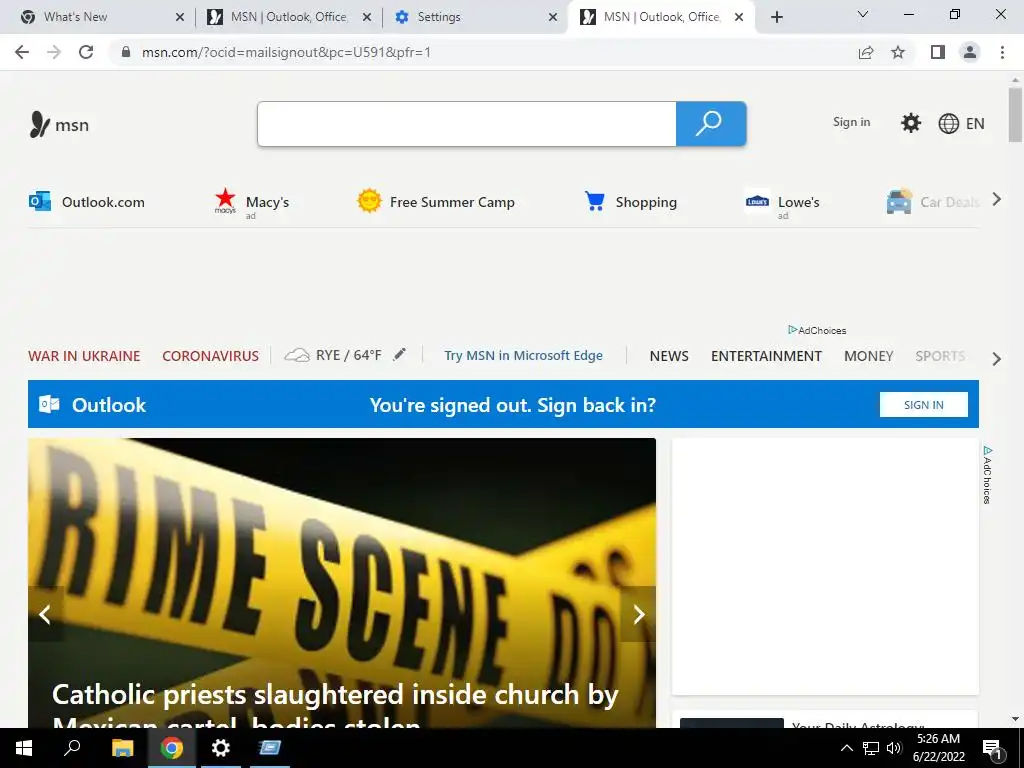Open the Macy's red star shortcut
Screen dimensions: 1024x768
(225, 200)
